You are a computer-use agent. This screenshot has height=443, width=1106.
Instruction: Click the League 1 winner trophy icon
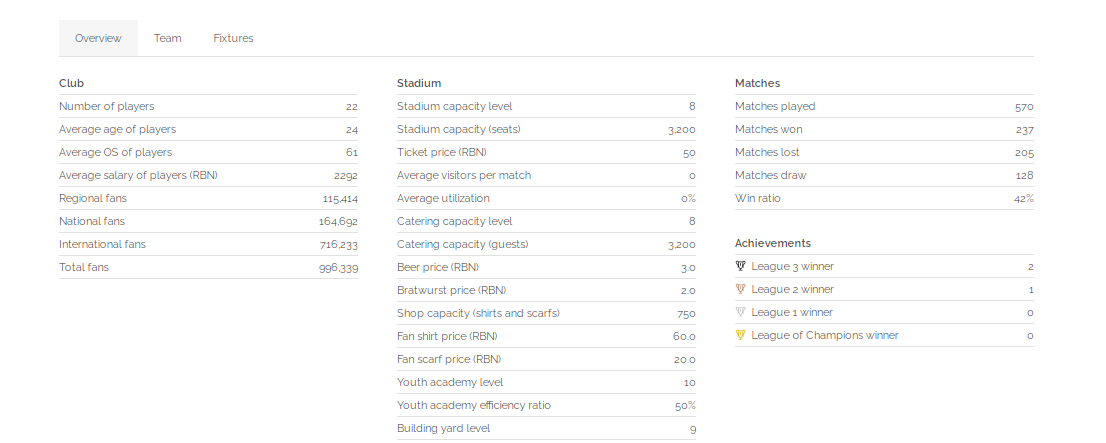click(740, 312)
